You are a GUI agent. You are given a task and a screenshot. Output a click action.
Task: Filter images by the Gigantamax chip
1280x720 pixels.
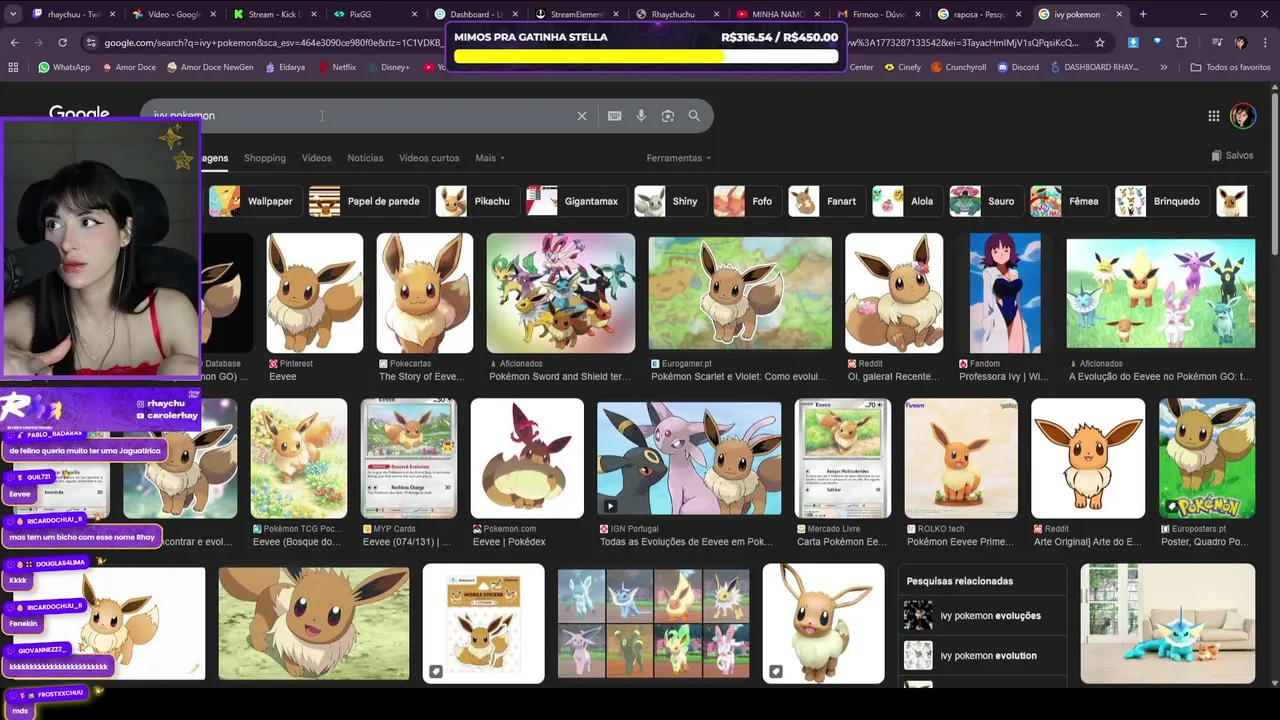[x=575, y=201]
